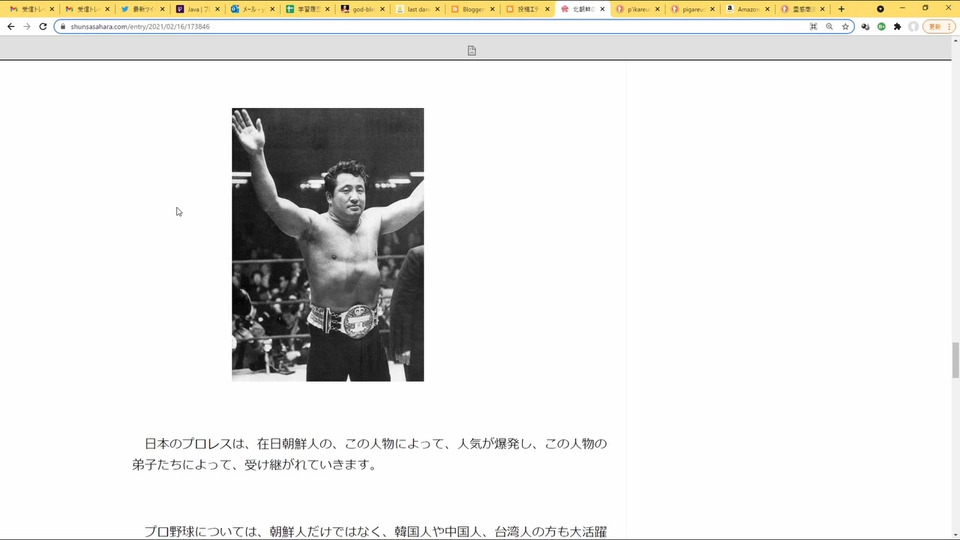Bookmark this page with the star icon
Screen dimensions: 960x540
(846, 26)
